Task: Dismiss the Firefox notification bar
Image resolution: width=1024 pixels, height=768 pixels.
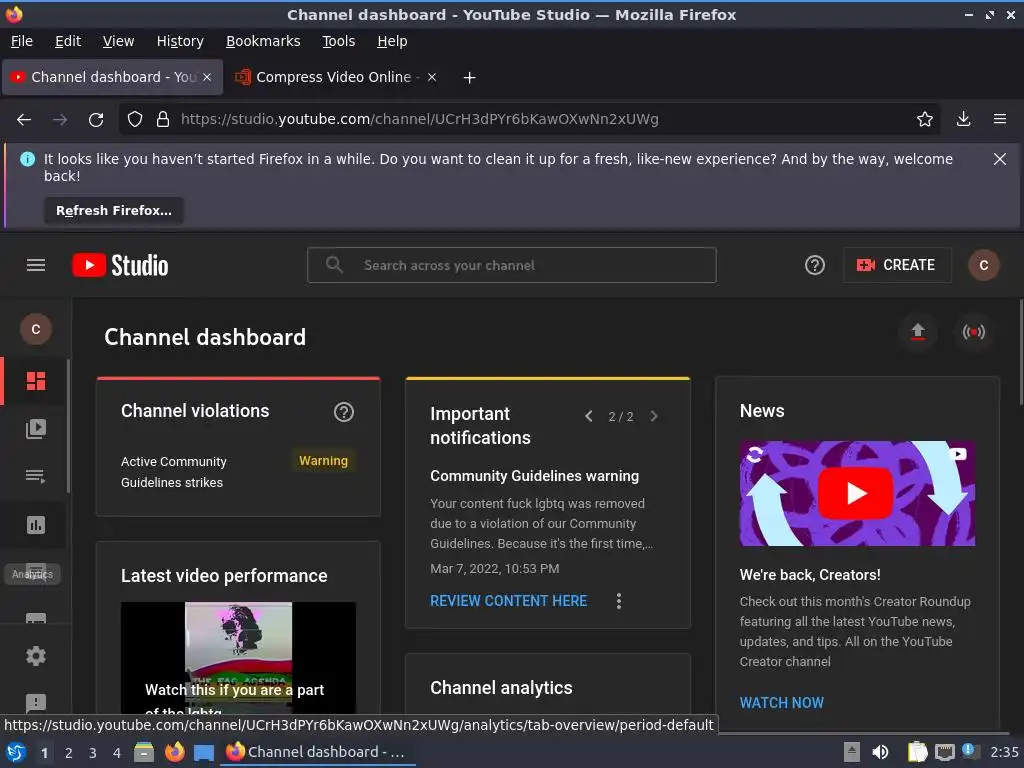Action: 999,159
